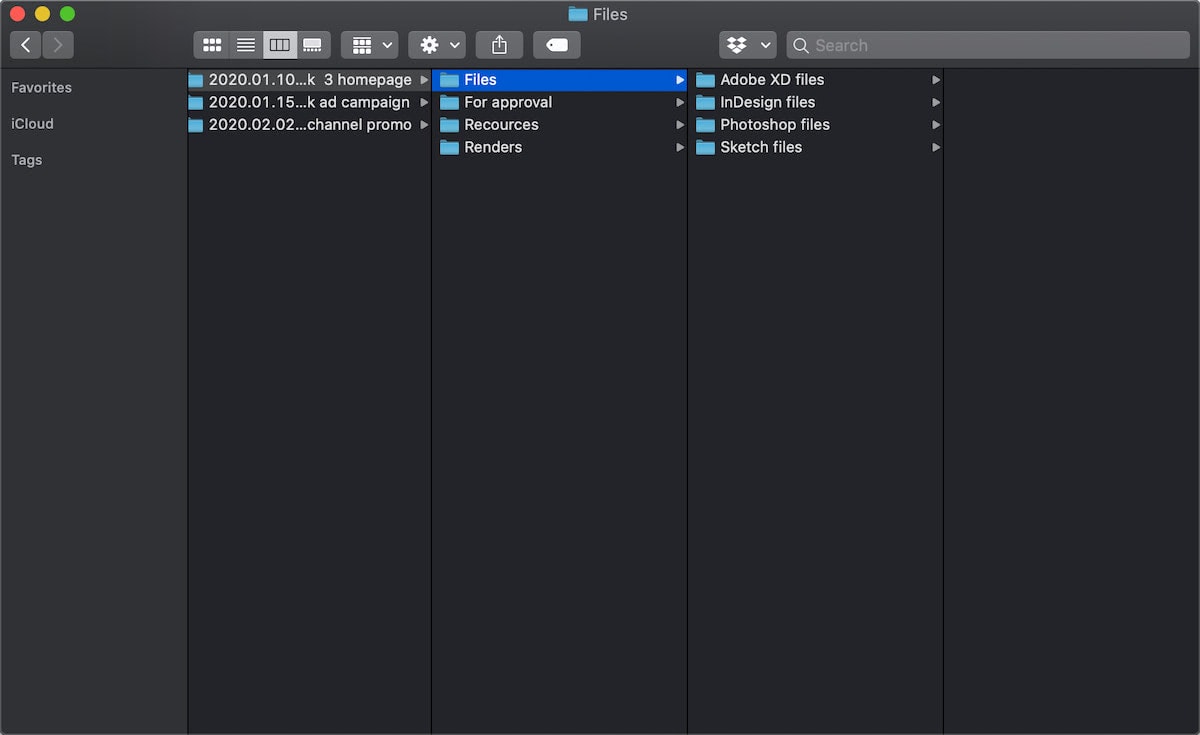The image size is (1200, 735).
Task: Select the Recources folder
Action: point(560,125)
